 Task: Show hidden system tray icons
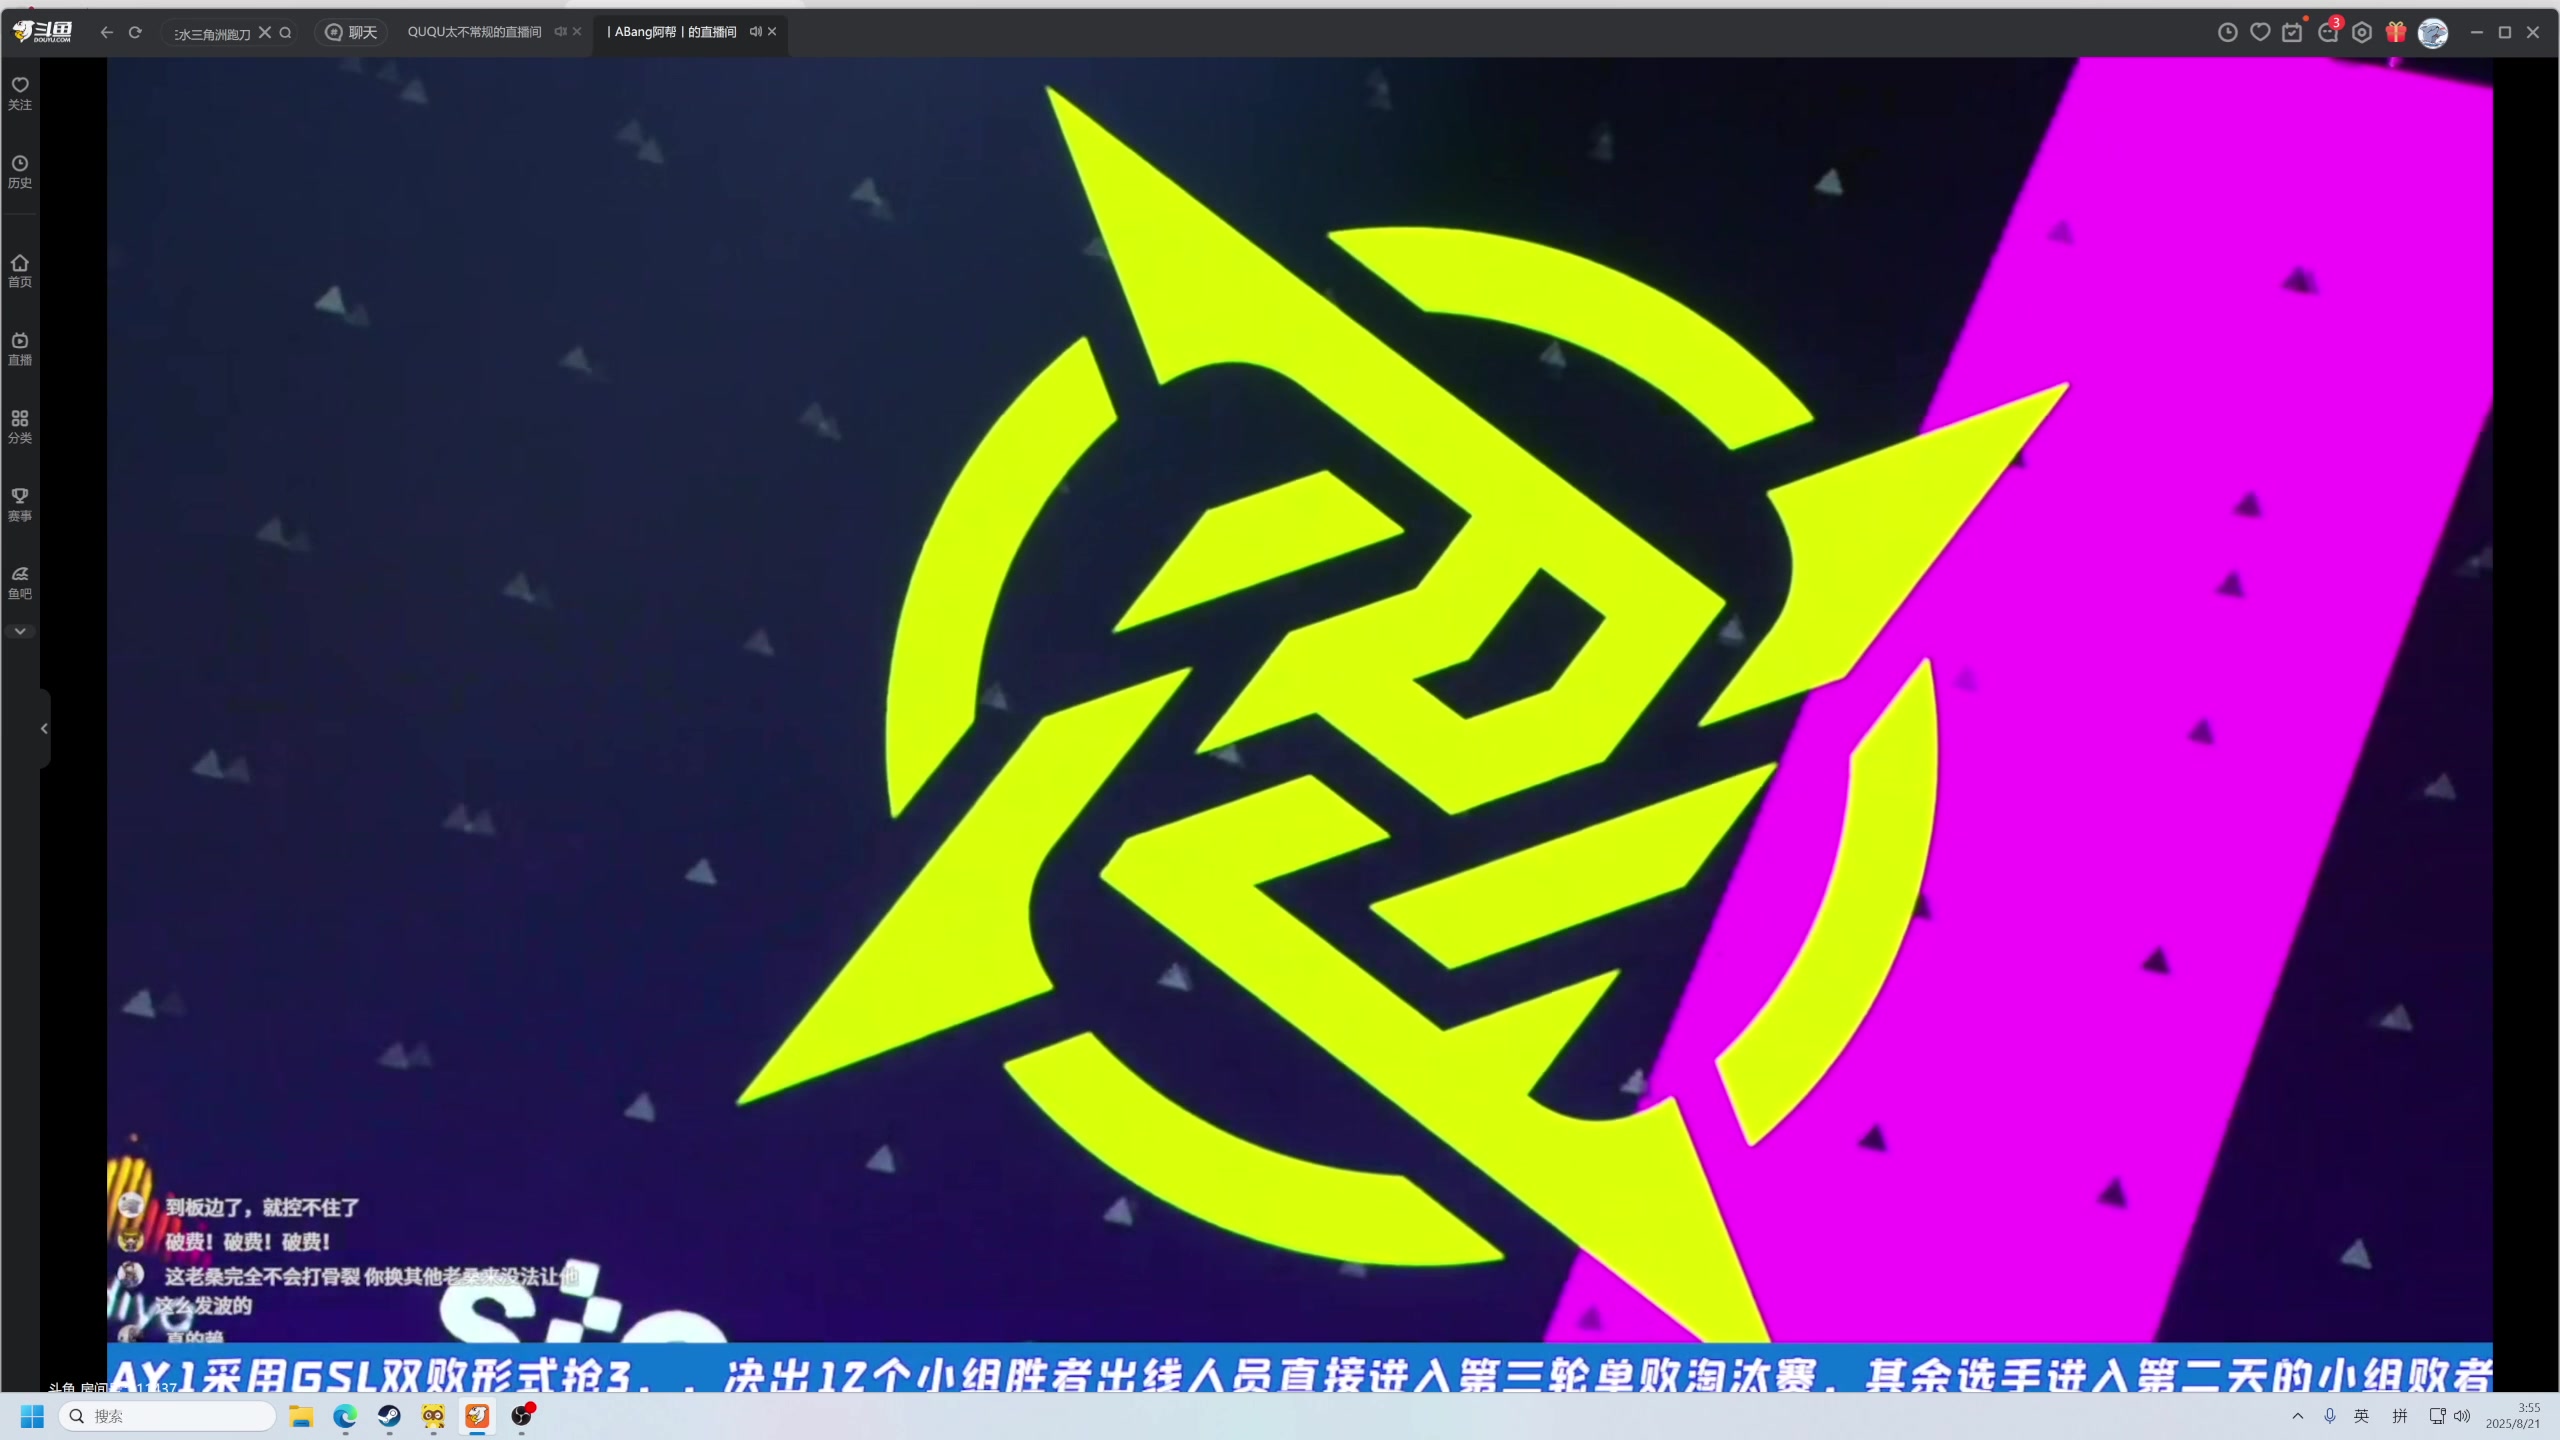tap(2298, 1416)
